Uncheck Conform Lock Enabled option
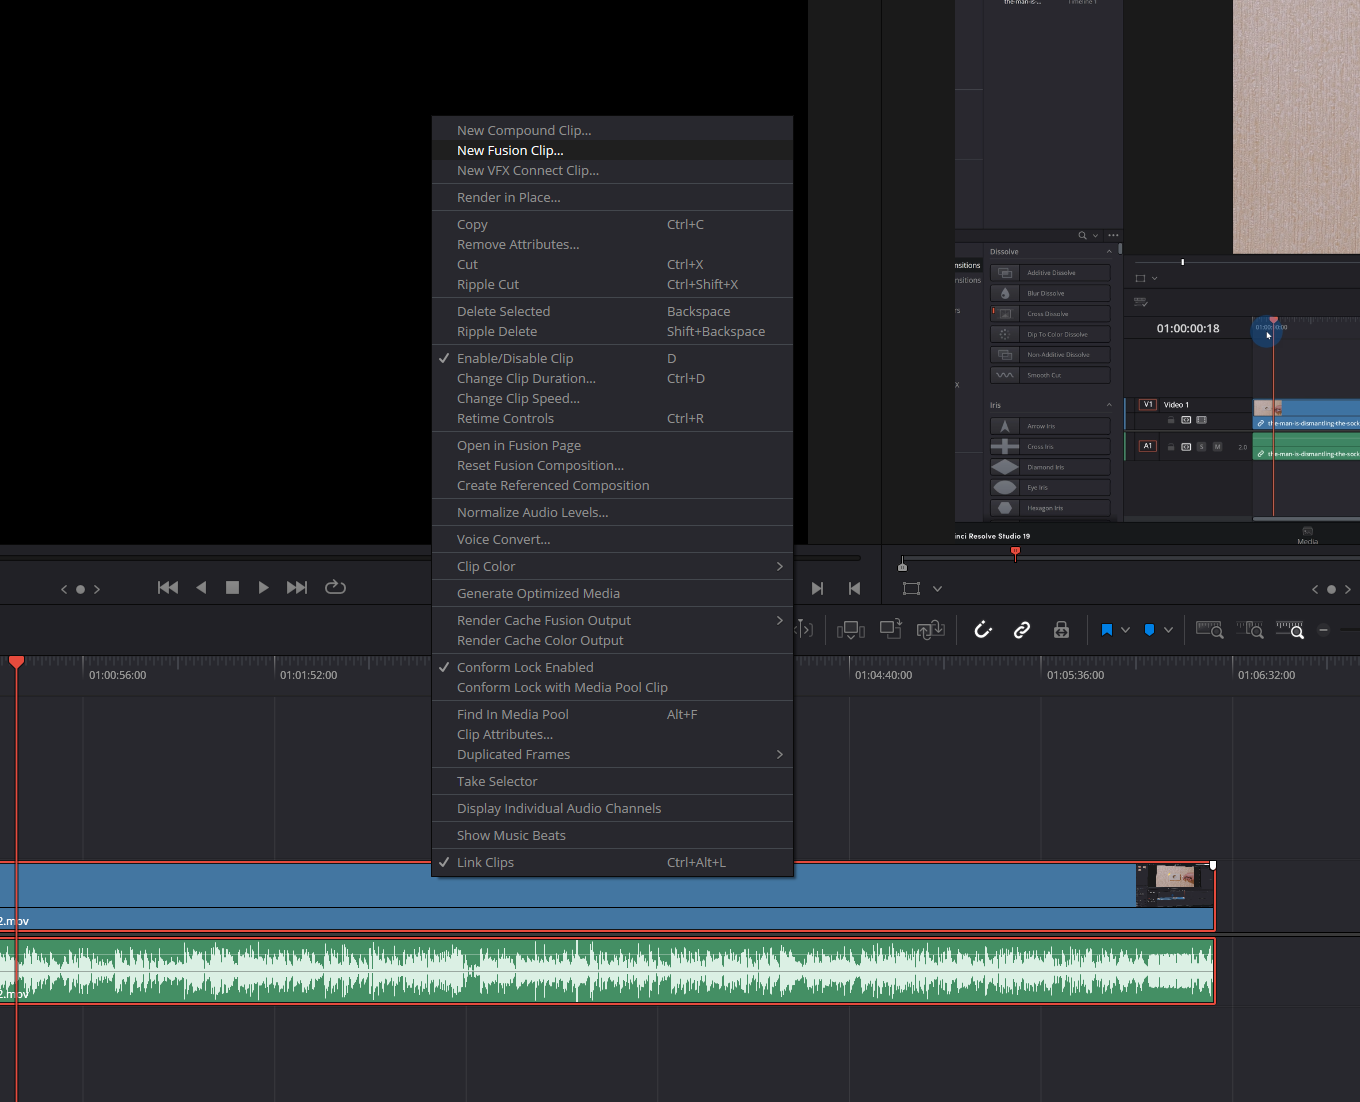This screenshot has height=1102, width=1360. point(525,667)
